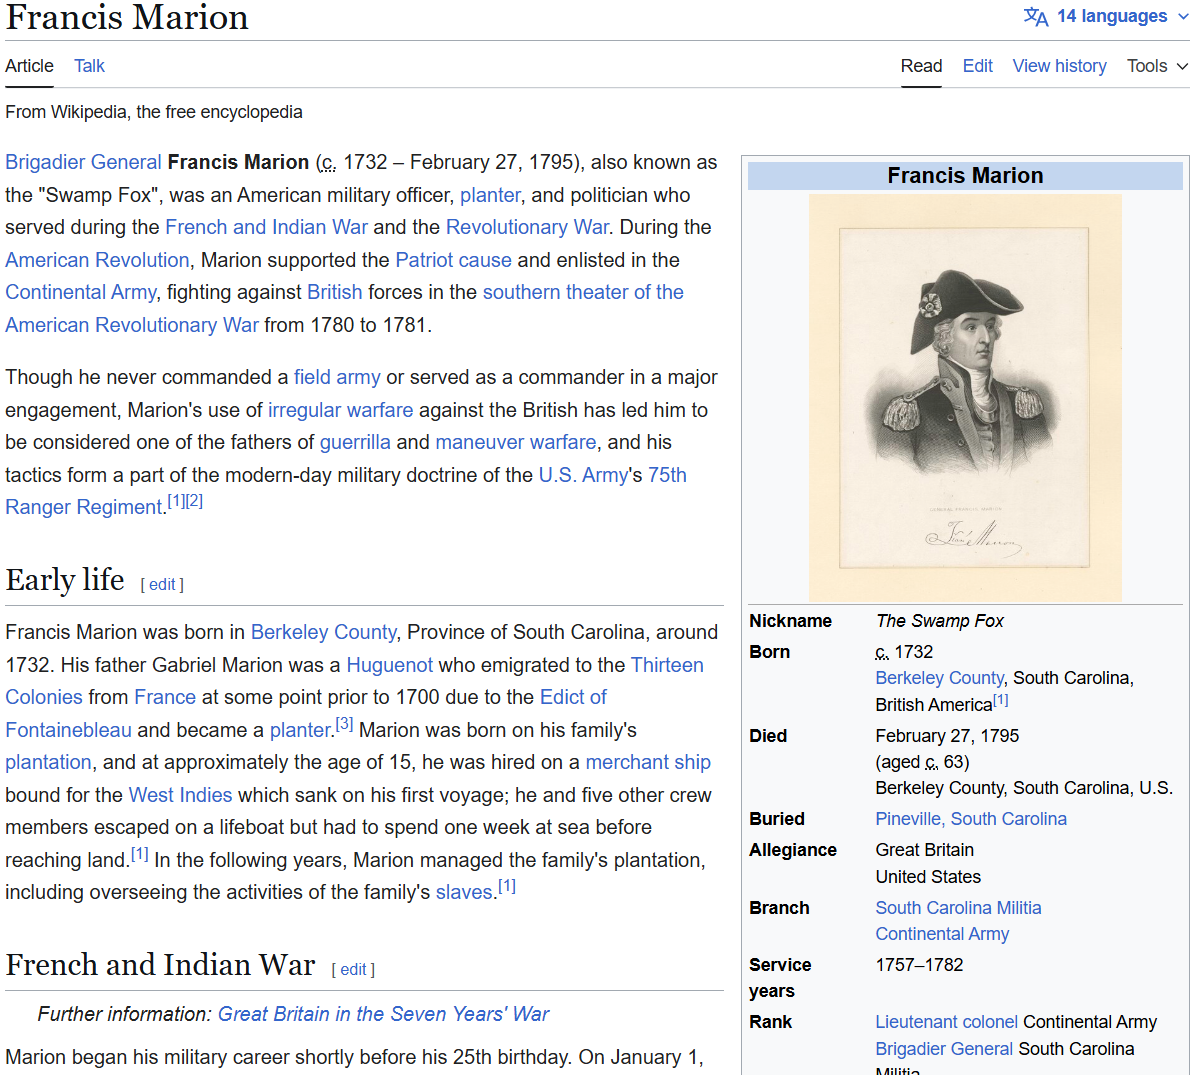
Task: Follow the British link
Action: pyautogui.click(x=334, y=293)
